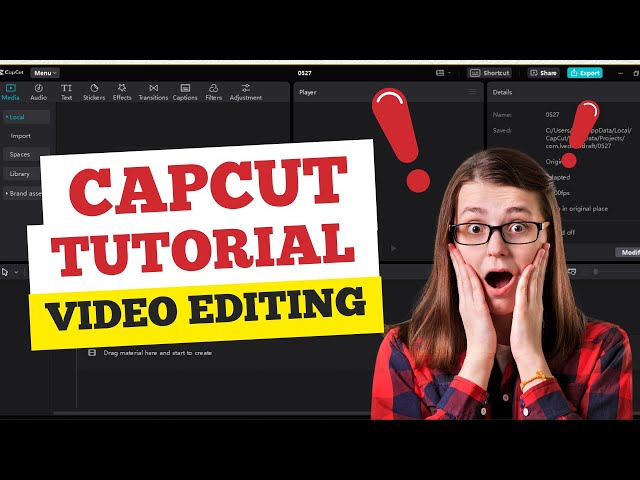This screenshot has height=480, width=640.
Task: Click the track icon beside 'Drag material here'
Action: pos(92,353)
